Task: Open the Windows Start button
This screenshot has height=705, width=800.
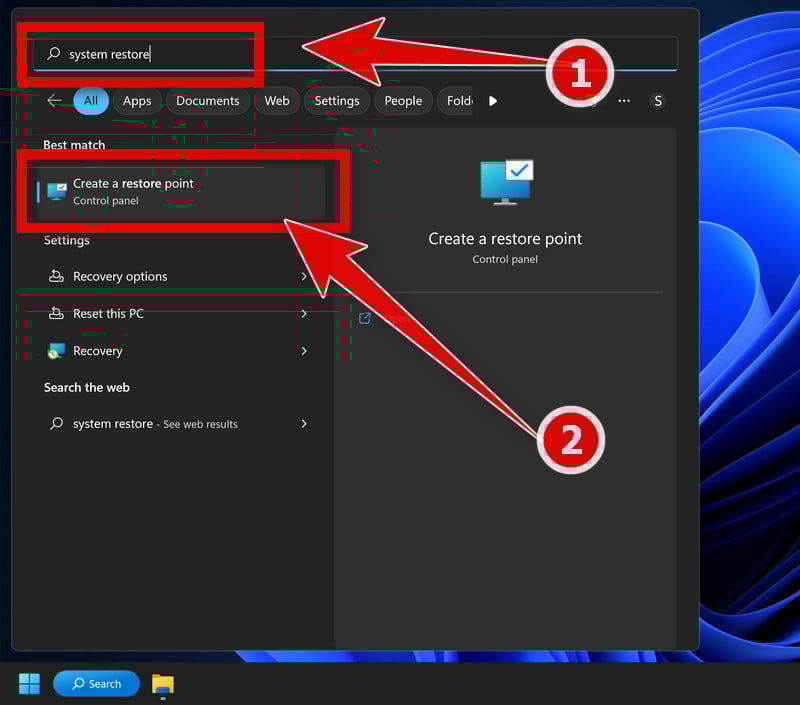Action: 29,684
